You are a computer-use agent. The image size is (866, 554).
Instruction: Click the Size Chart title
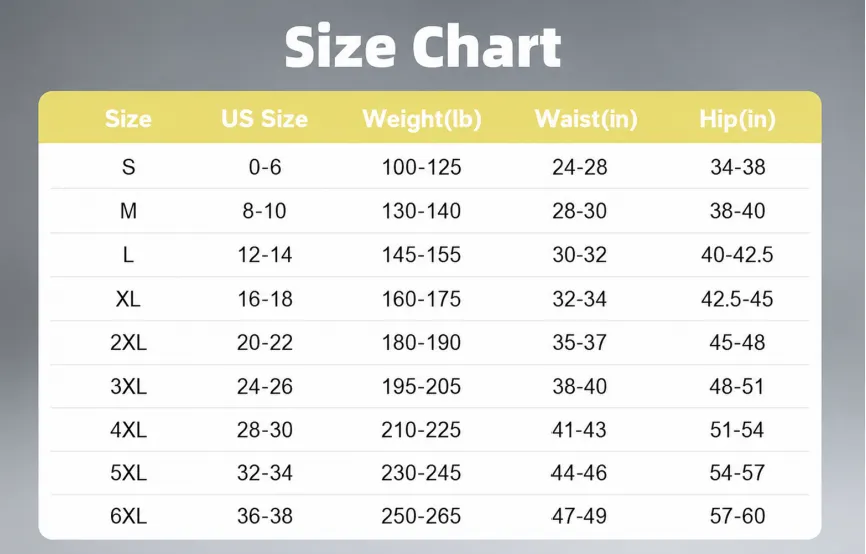(423, 48)
